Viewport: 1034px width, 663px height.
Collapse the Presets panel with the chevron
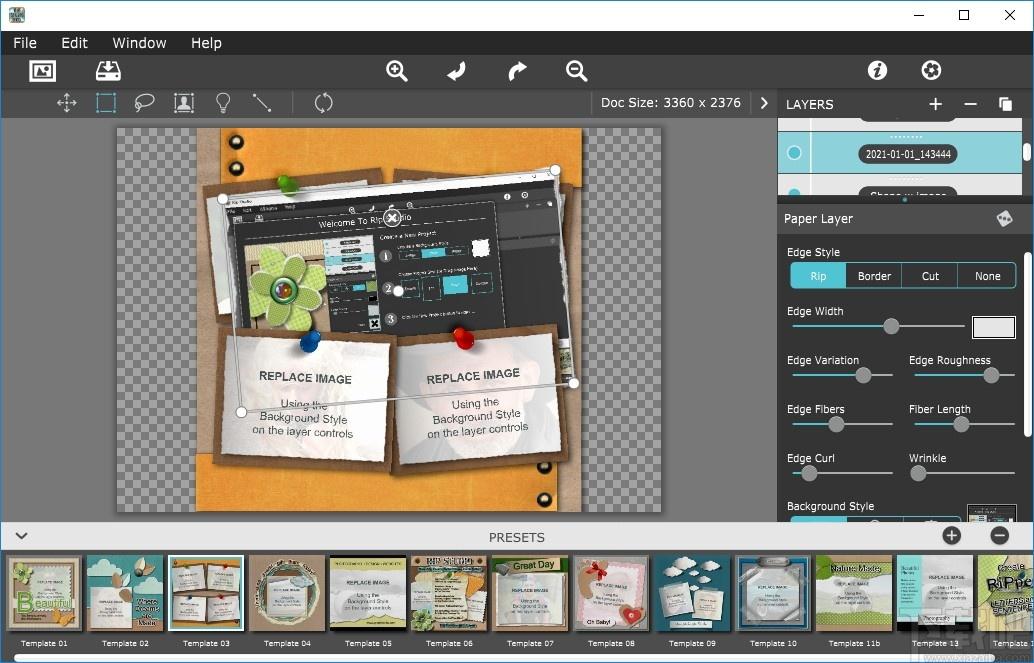pos(21,536)
